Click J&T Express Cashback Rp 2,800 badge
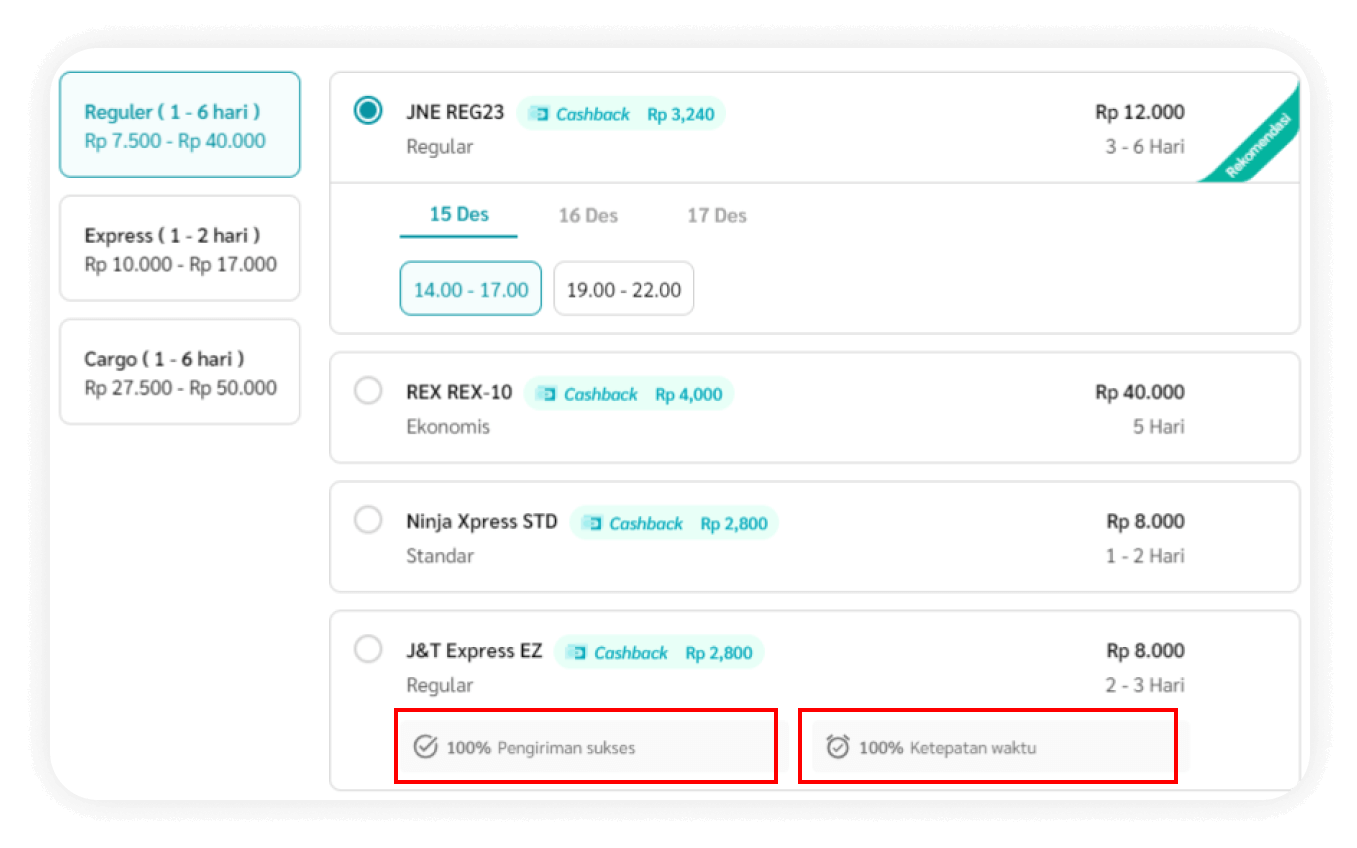 pyautogui.click(x=659, y=653)
